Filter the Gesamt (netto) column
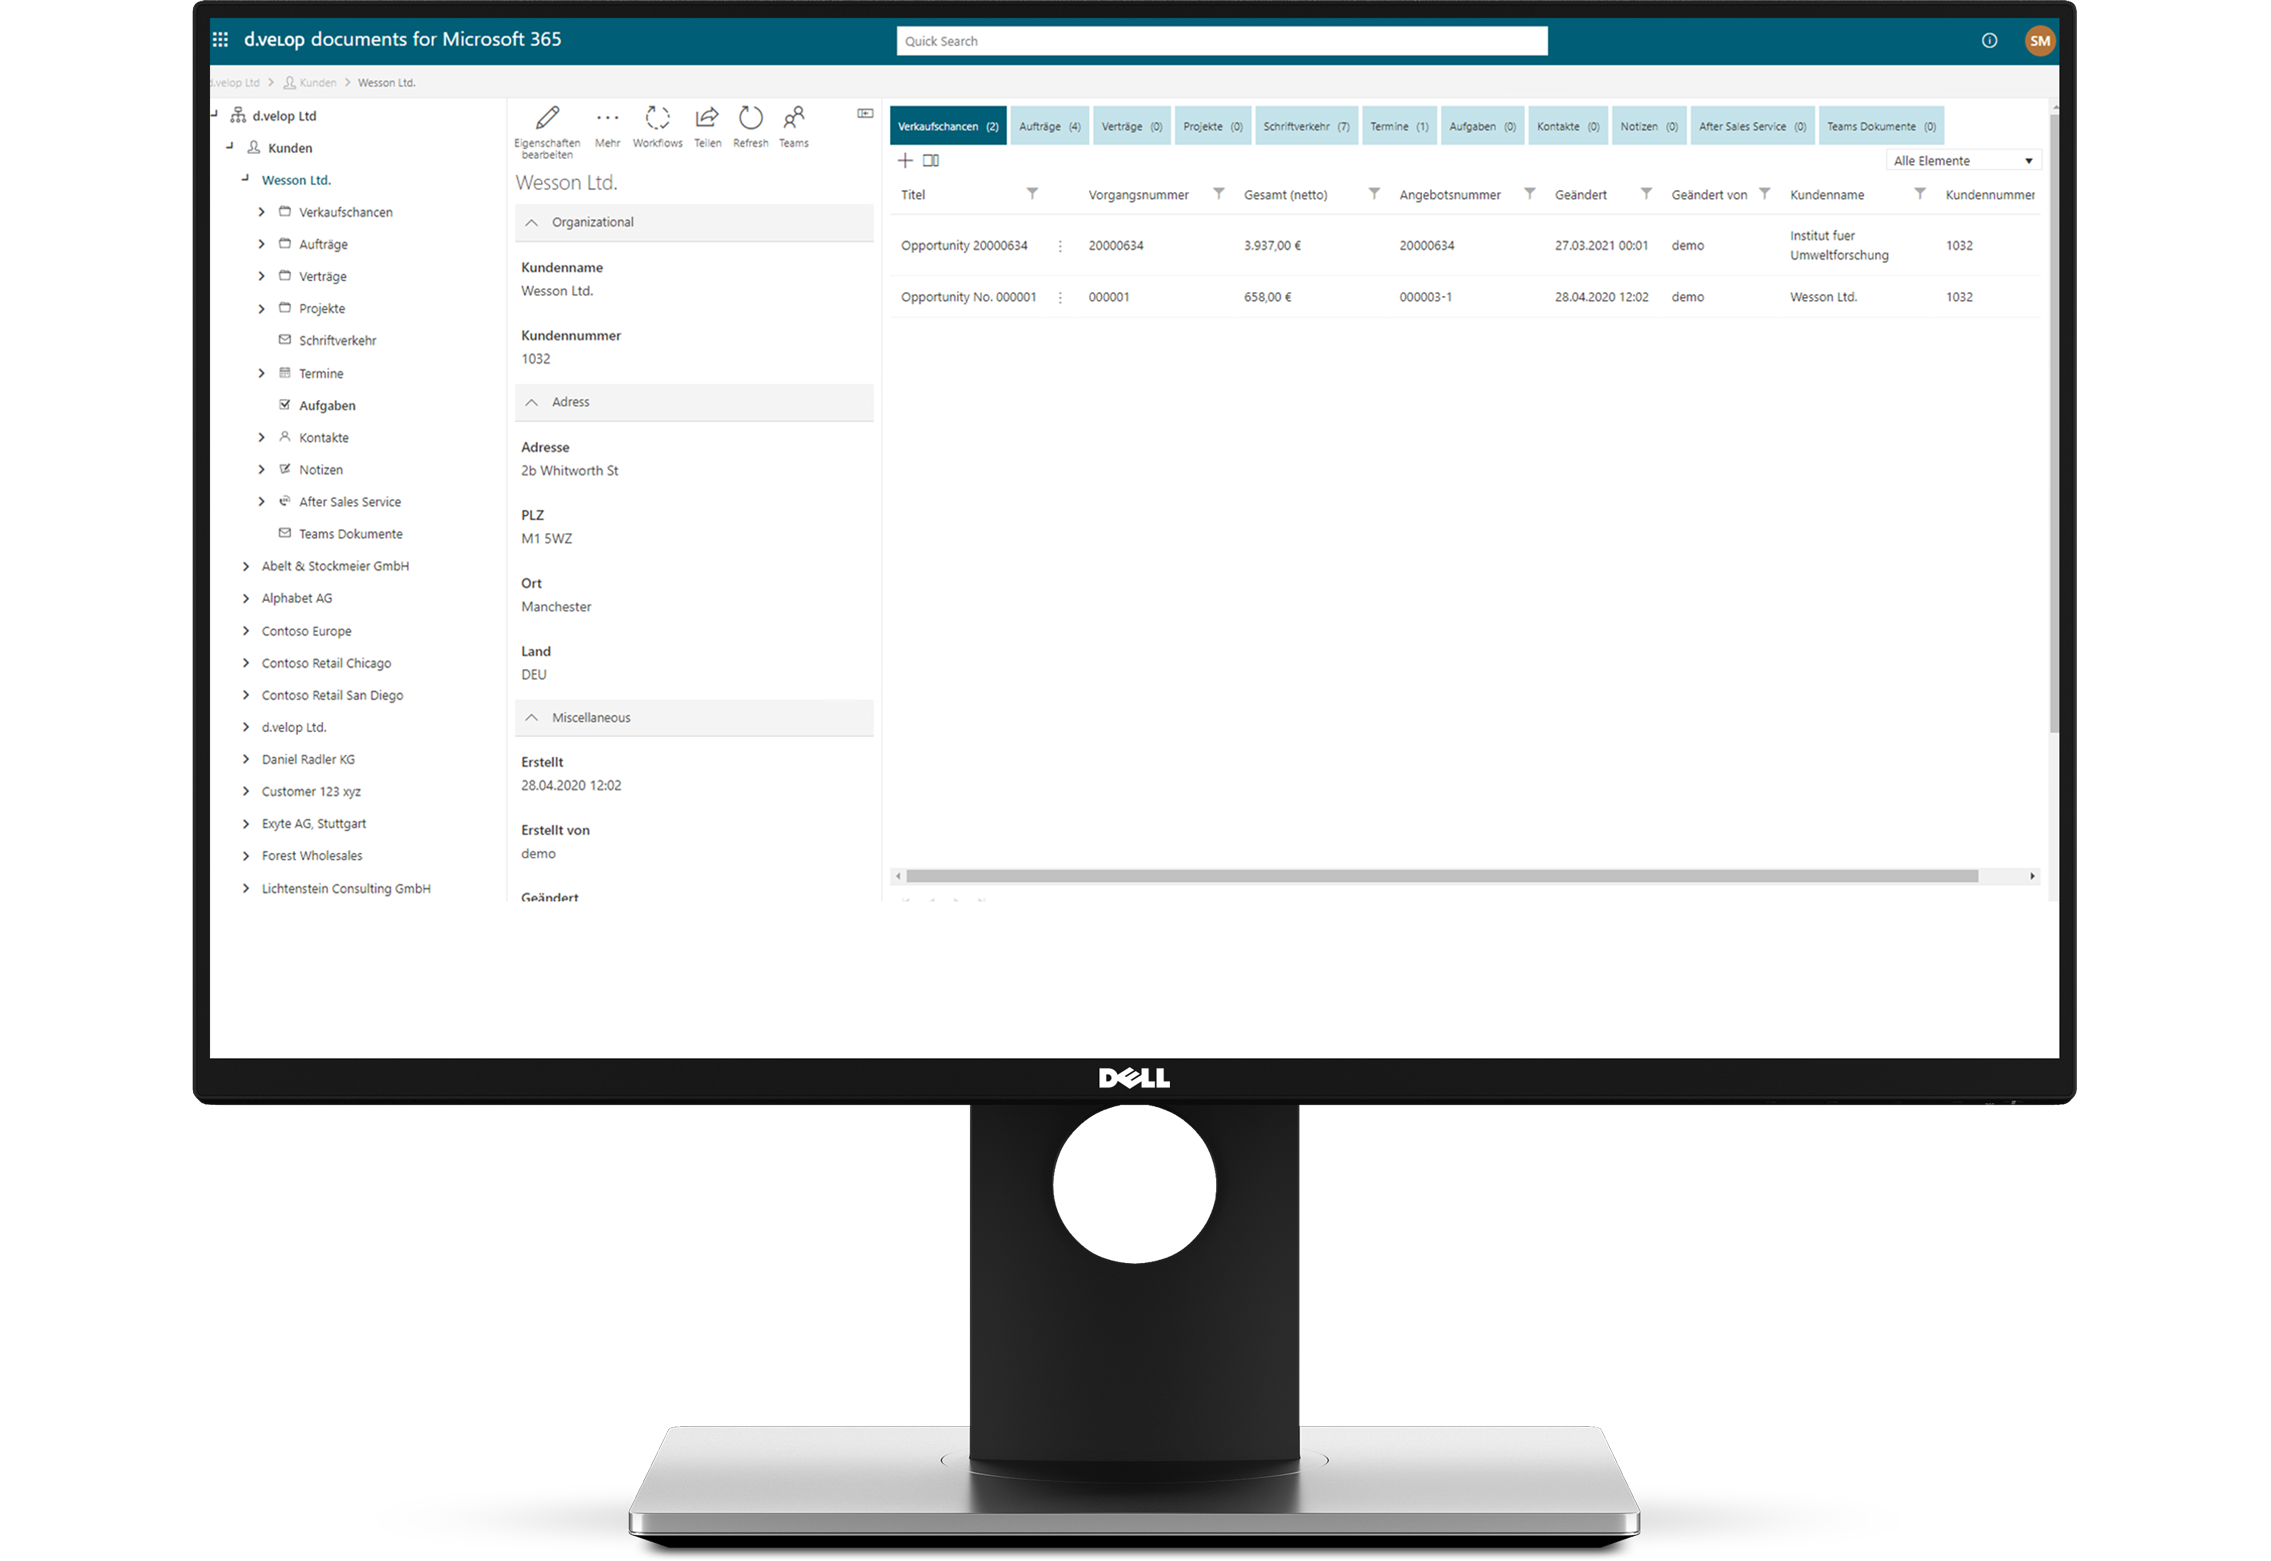 click(x=1374, y=194)
